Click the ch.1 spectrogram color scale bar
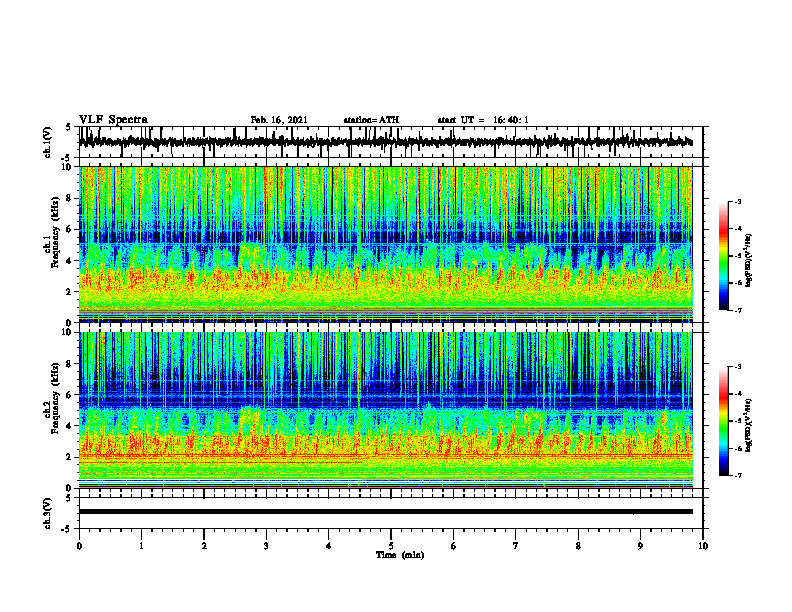The image size is (792, 612). pos(724,256)
